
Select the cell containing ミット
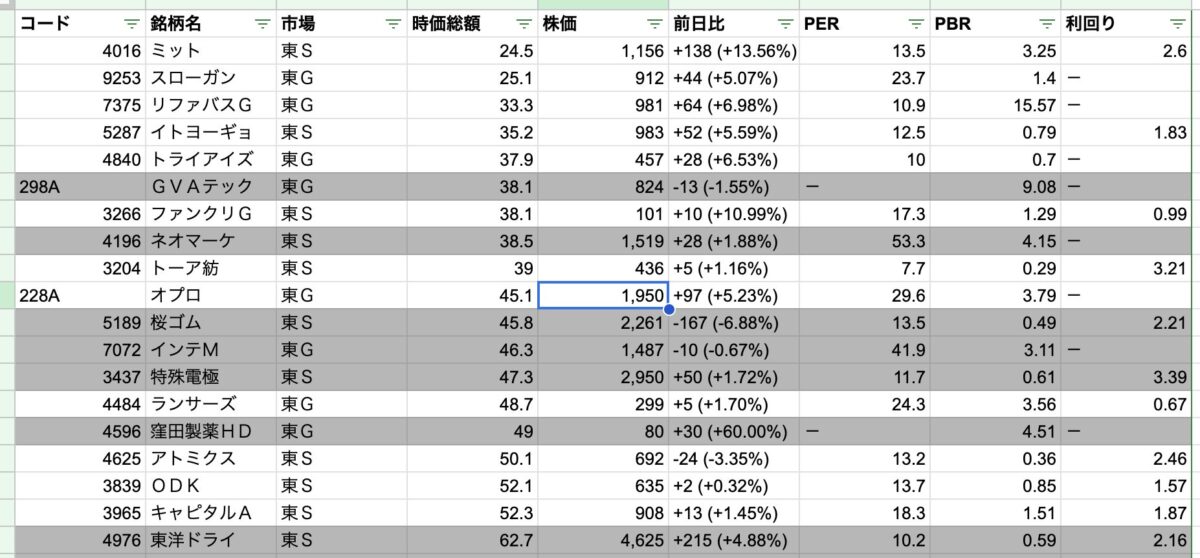click(210, 50)
